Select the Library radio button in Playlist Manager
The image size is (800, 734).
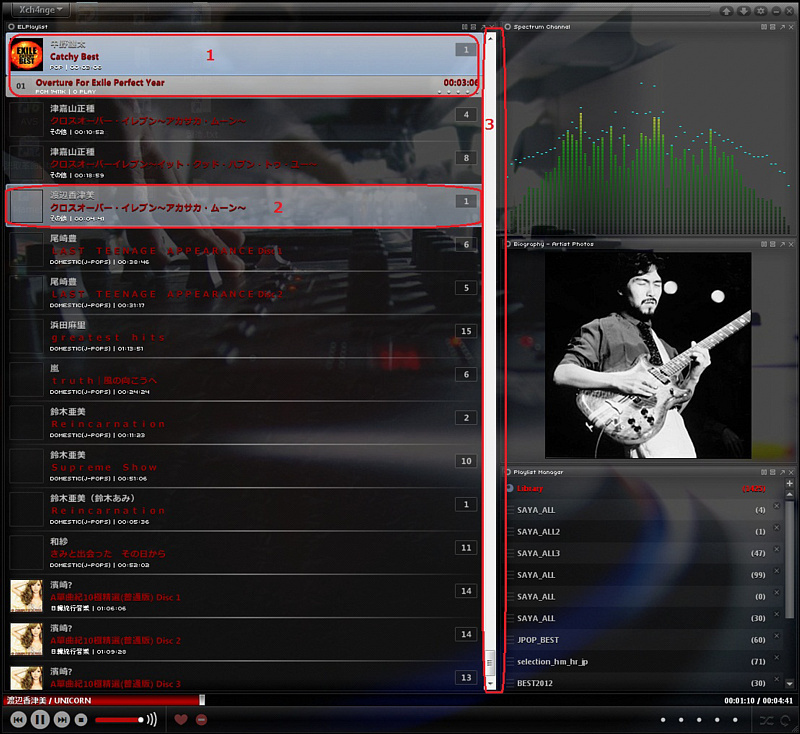[x=510, y=488]
